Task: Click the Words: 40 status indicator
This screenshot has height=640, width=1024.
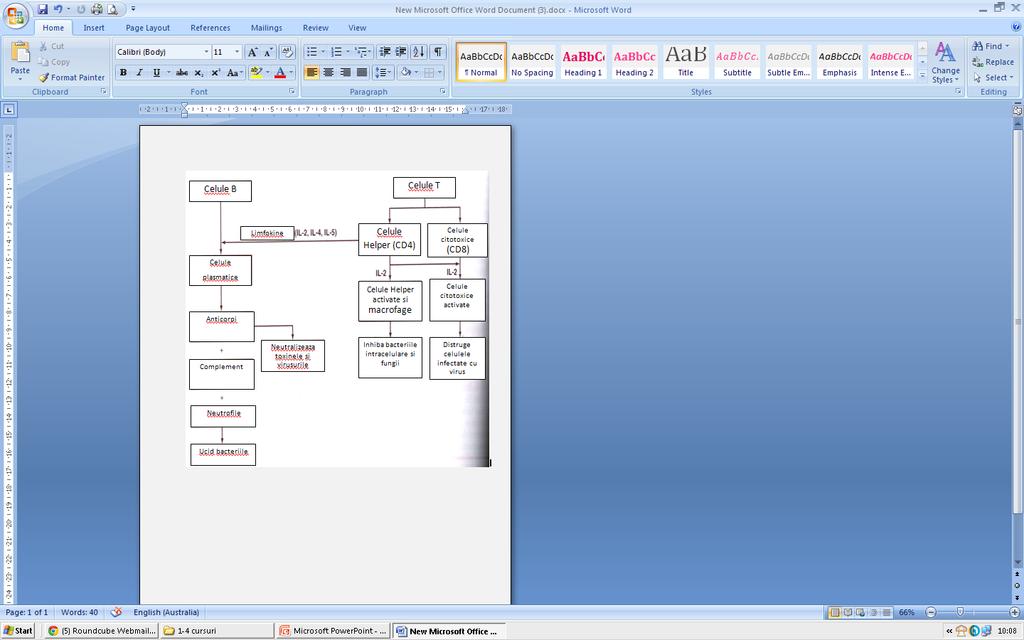Action: [x=79, y=613]
